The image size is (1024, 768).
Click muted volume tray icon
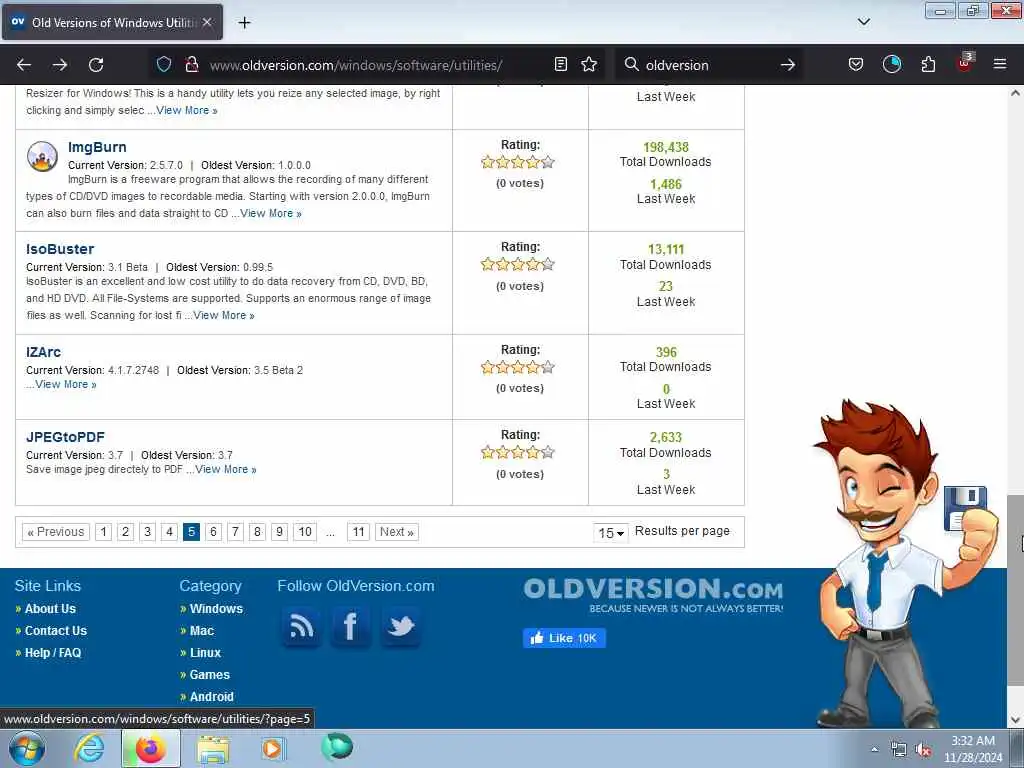pos(923,750)
